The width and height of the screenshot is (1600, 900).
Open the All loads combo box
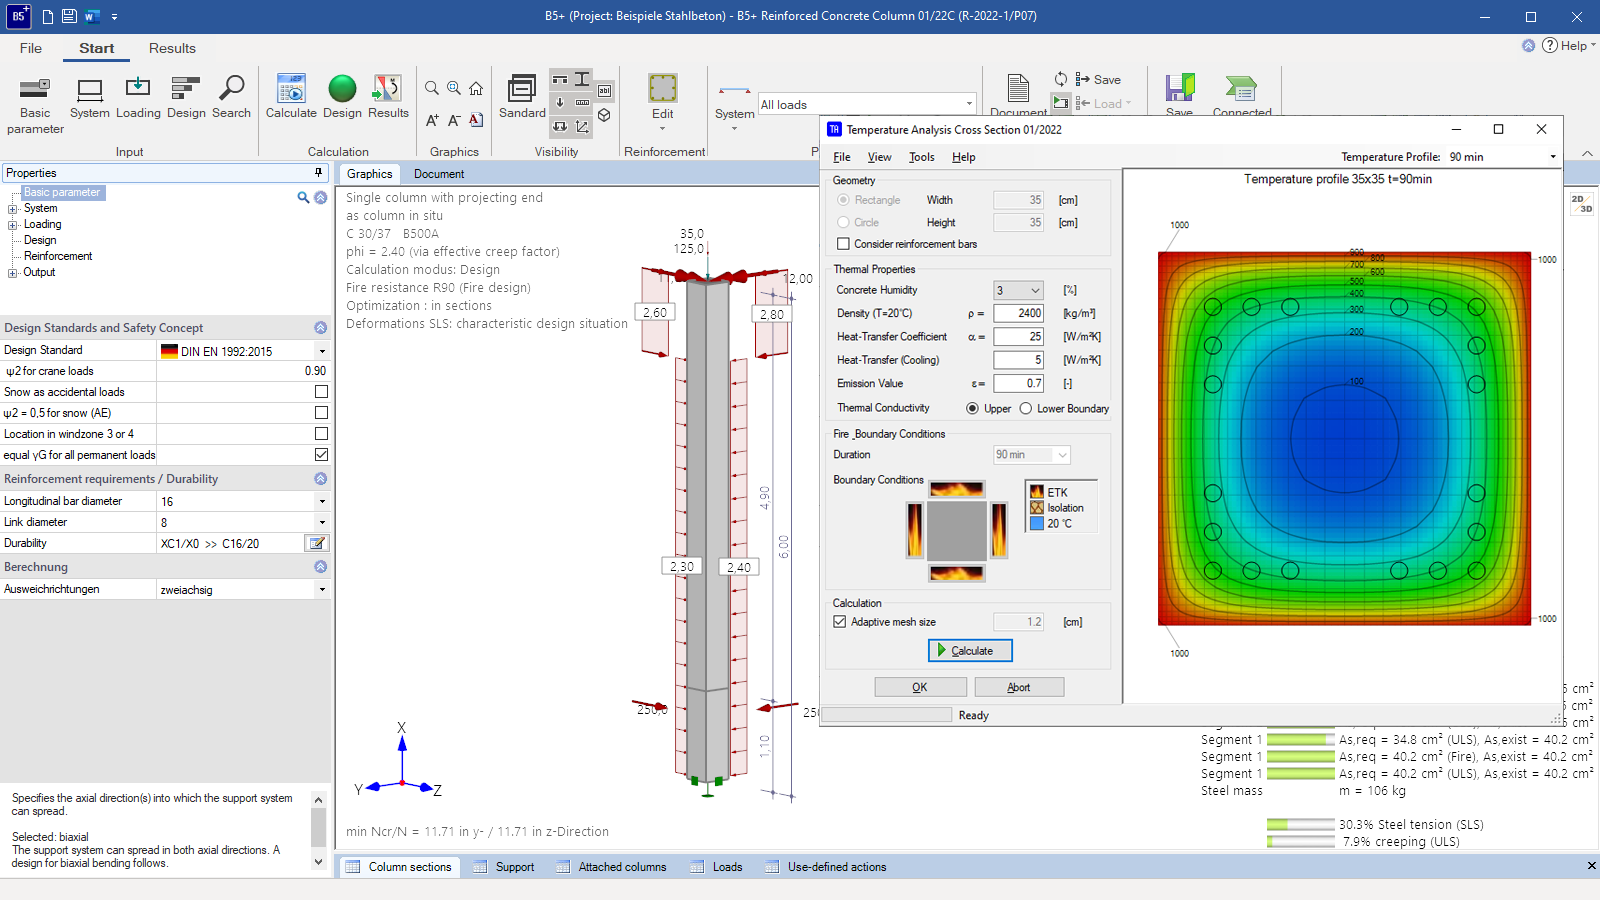point(866,104)
